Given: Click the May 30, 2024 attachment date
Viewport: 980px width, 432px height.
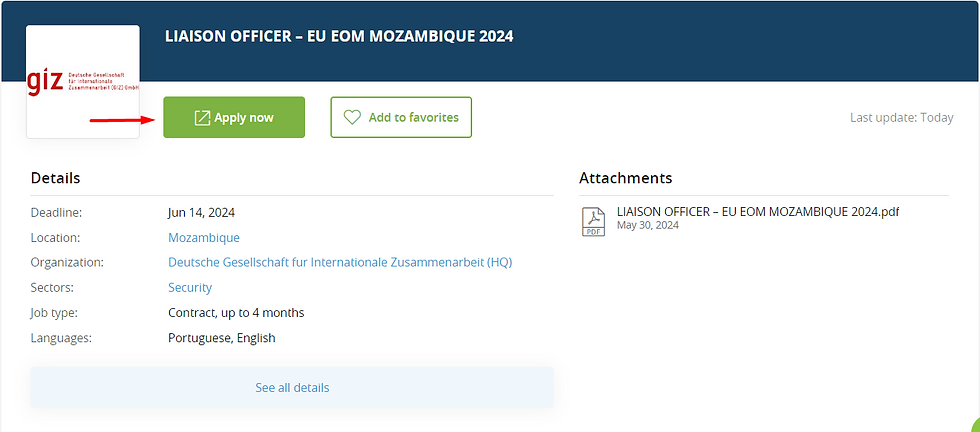Looking at the screenshot, I should 648,225.
